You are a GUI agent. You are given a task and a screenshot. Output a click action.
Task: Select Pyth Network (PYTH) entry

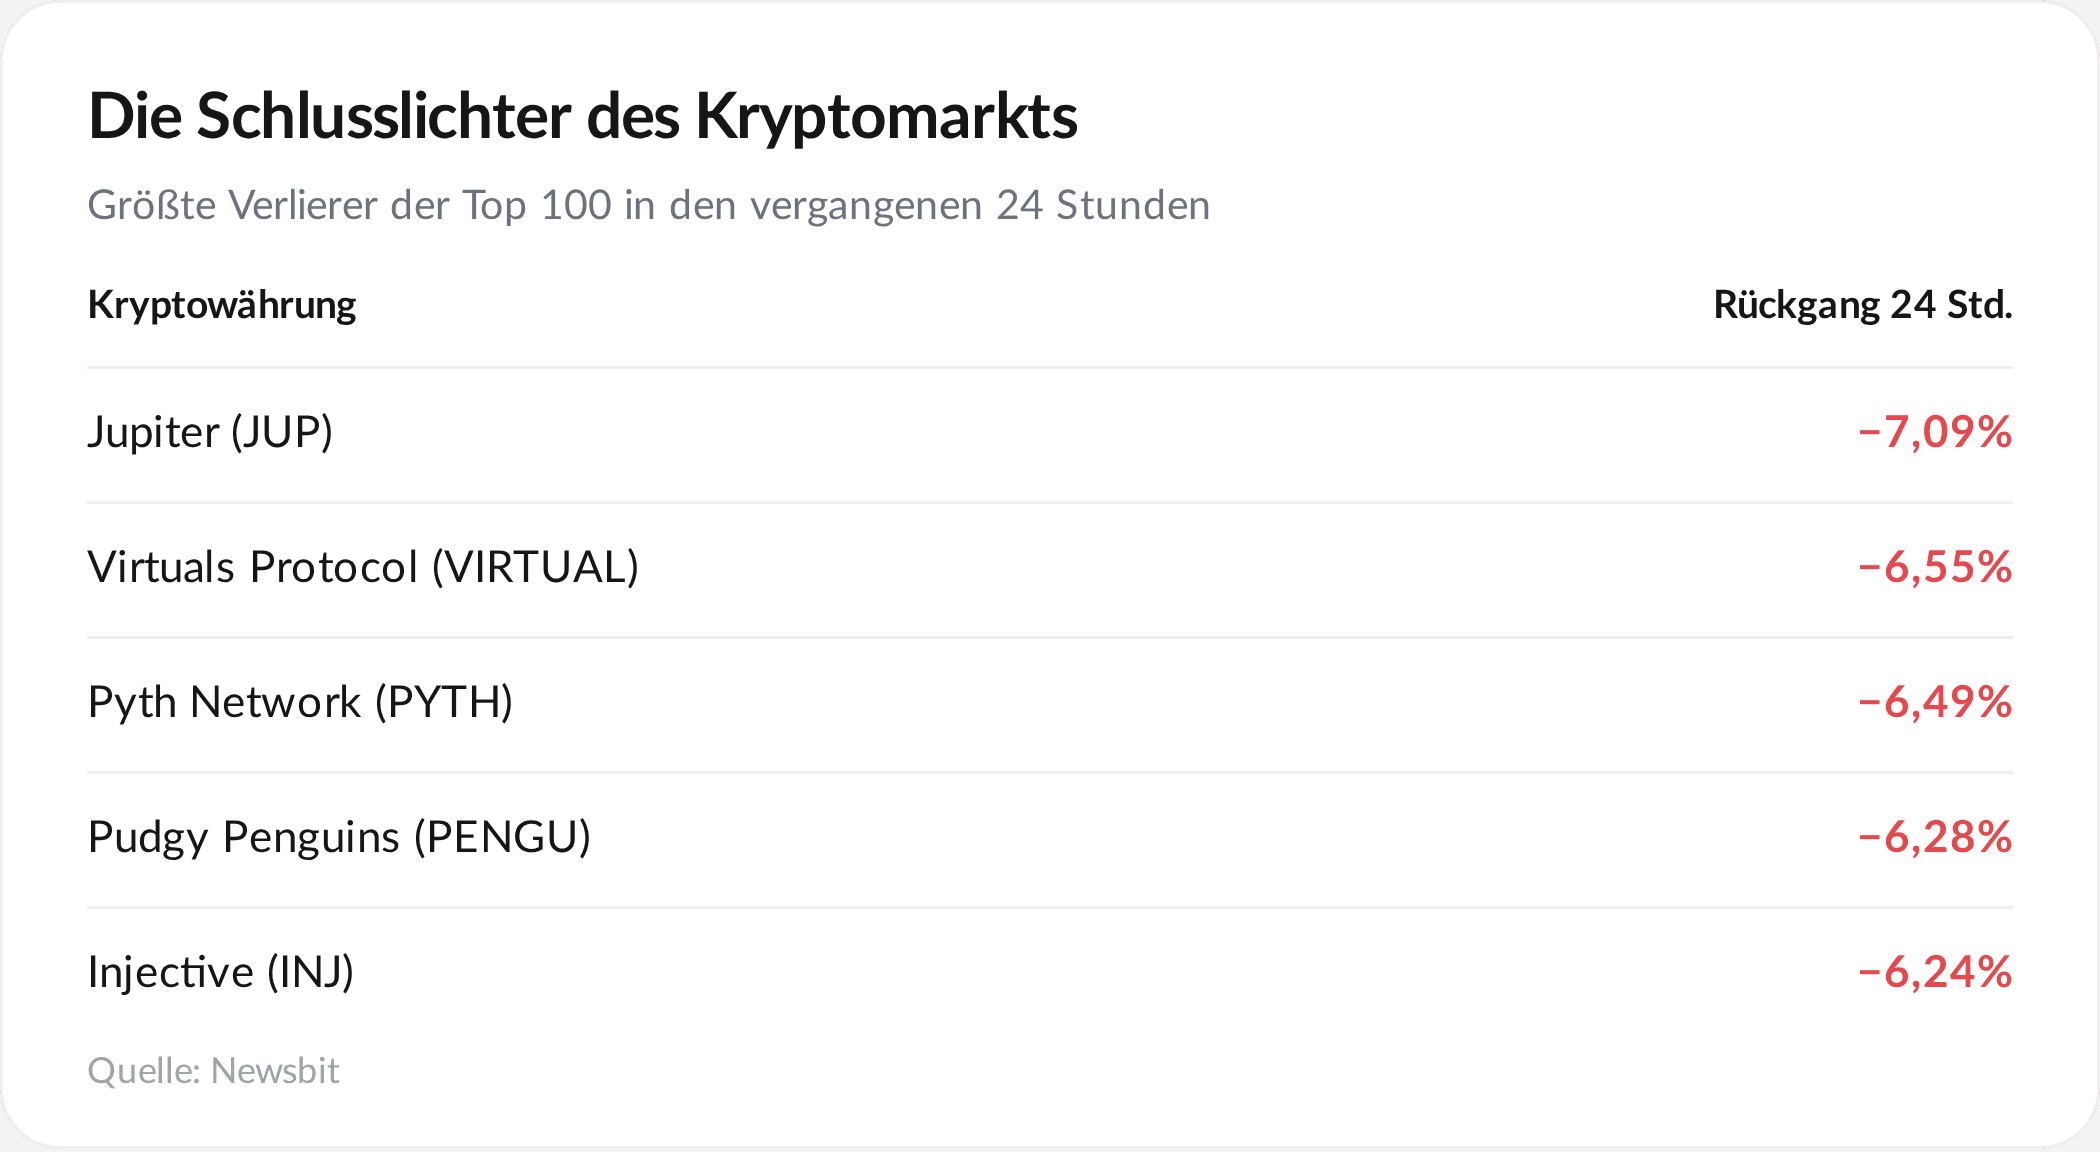click(x=301, y=702)
